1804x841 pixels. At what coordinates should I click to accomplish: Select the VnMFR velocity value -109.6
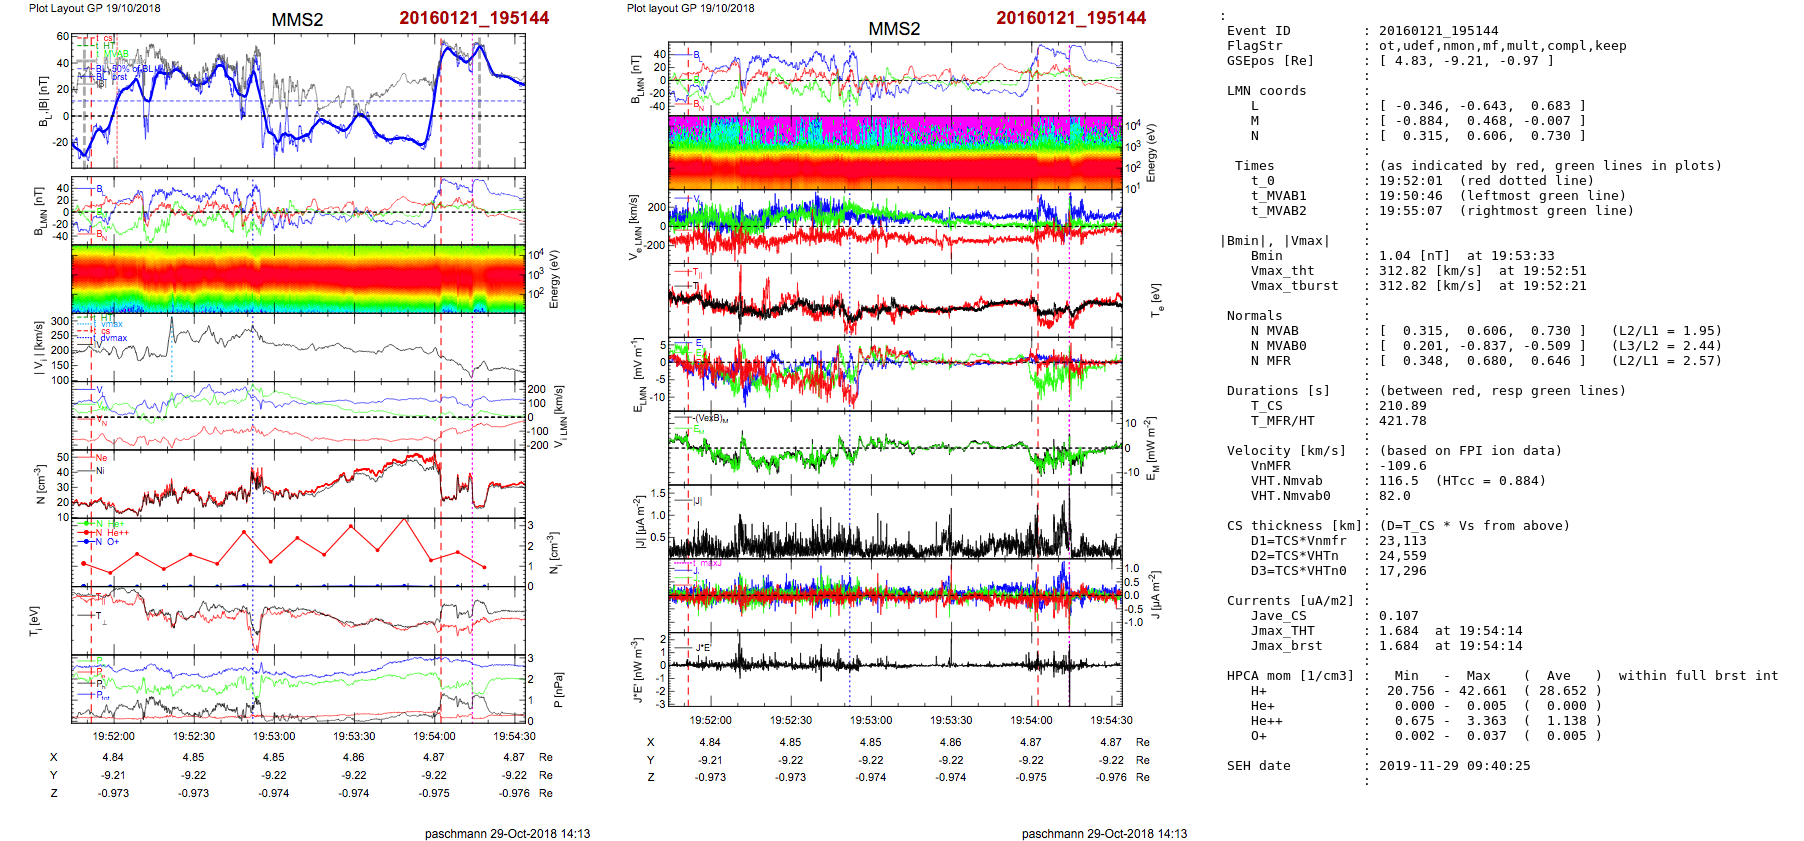pos(1402,466)
